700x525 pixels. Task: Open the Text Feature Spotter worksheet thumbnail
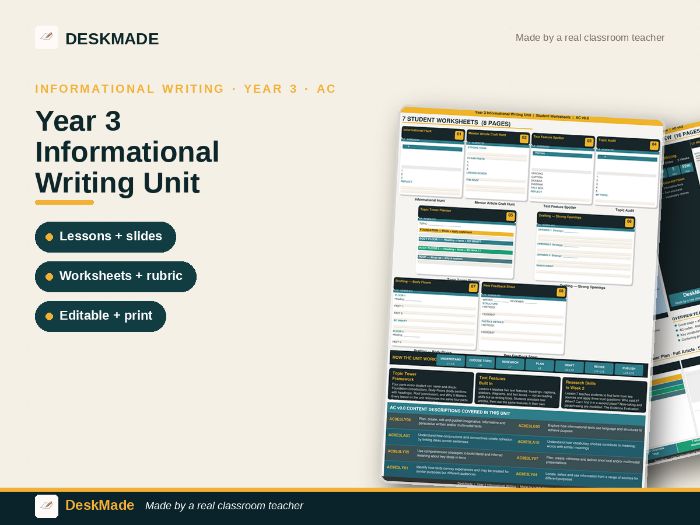click(x=562, y=168)
